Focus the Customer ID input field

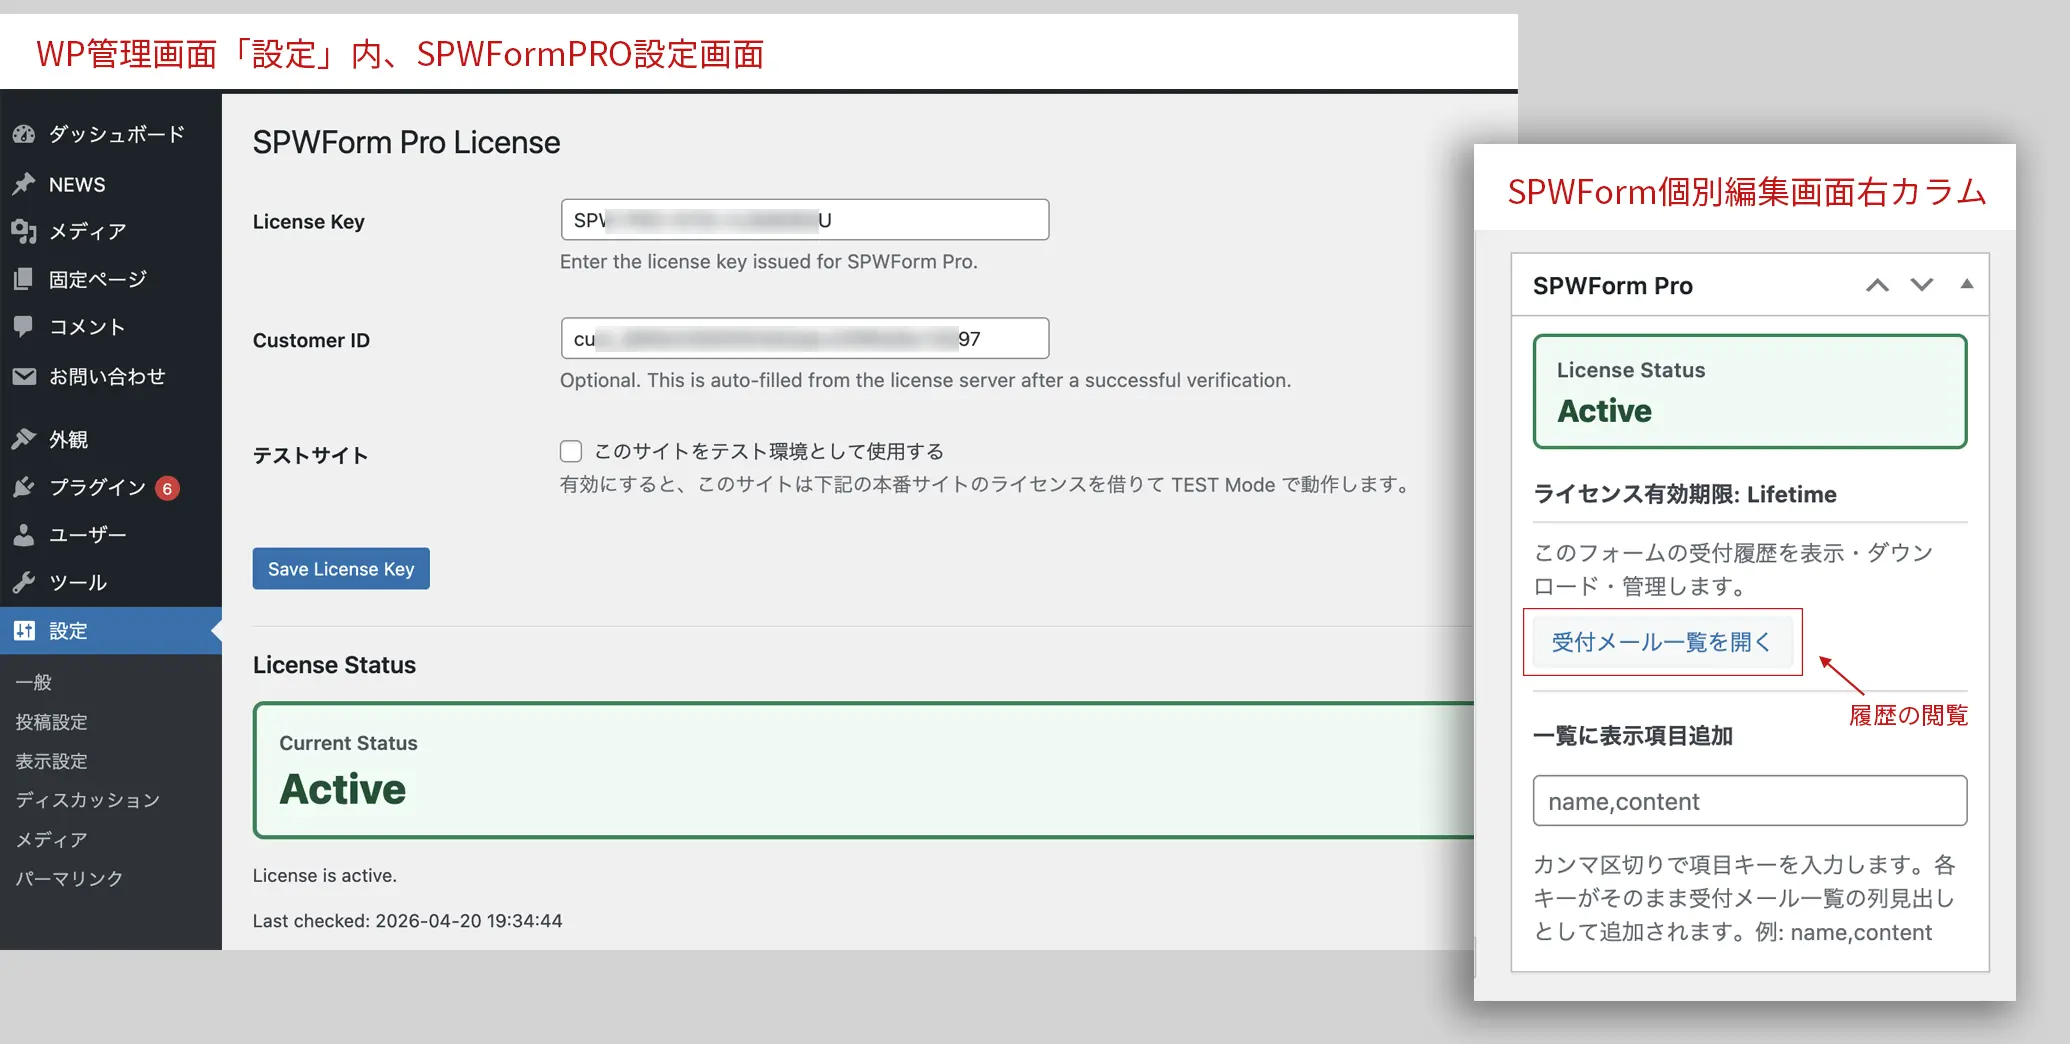coord(805,338)
